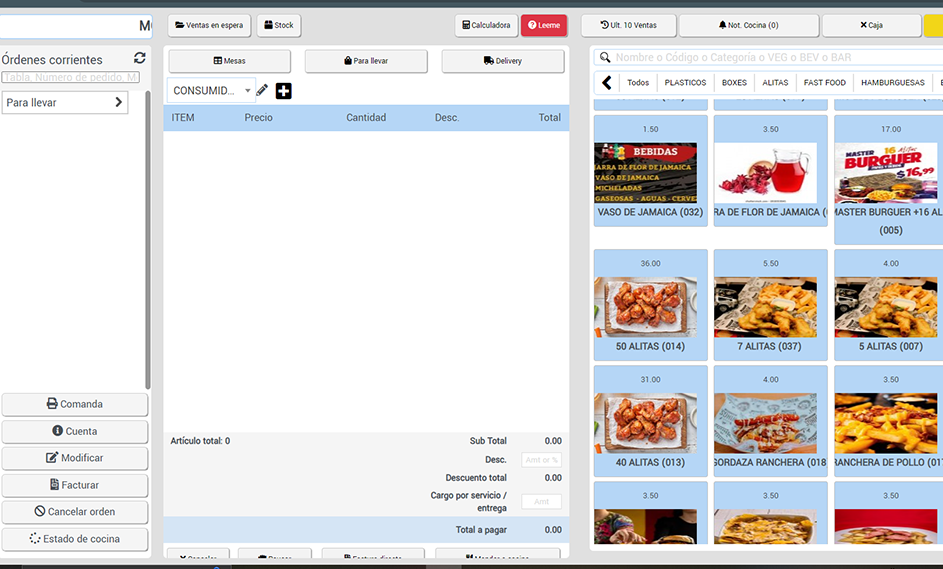Image resolution: width=943 pixels, height=569 pixels.
Task: Click the pencil icon to edit customer
Action: click(262, 91)
